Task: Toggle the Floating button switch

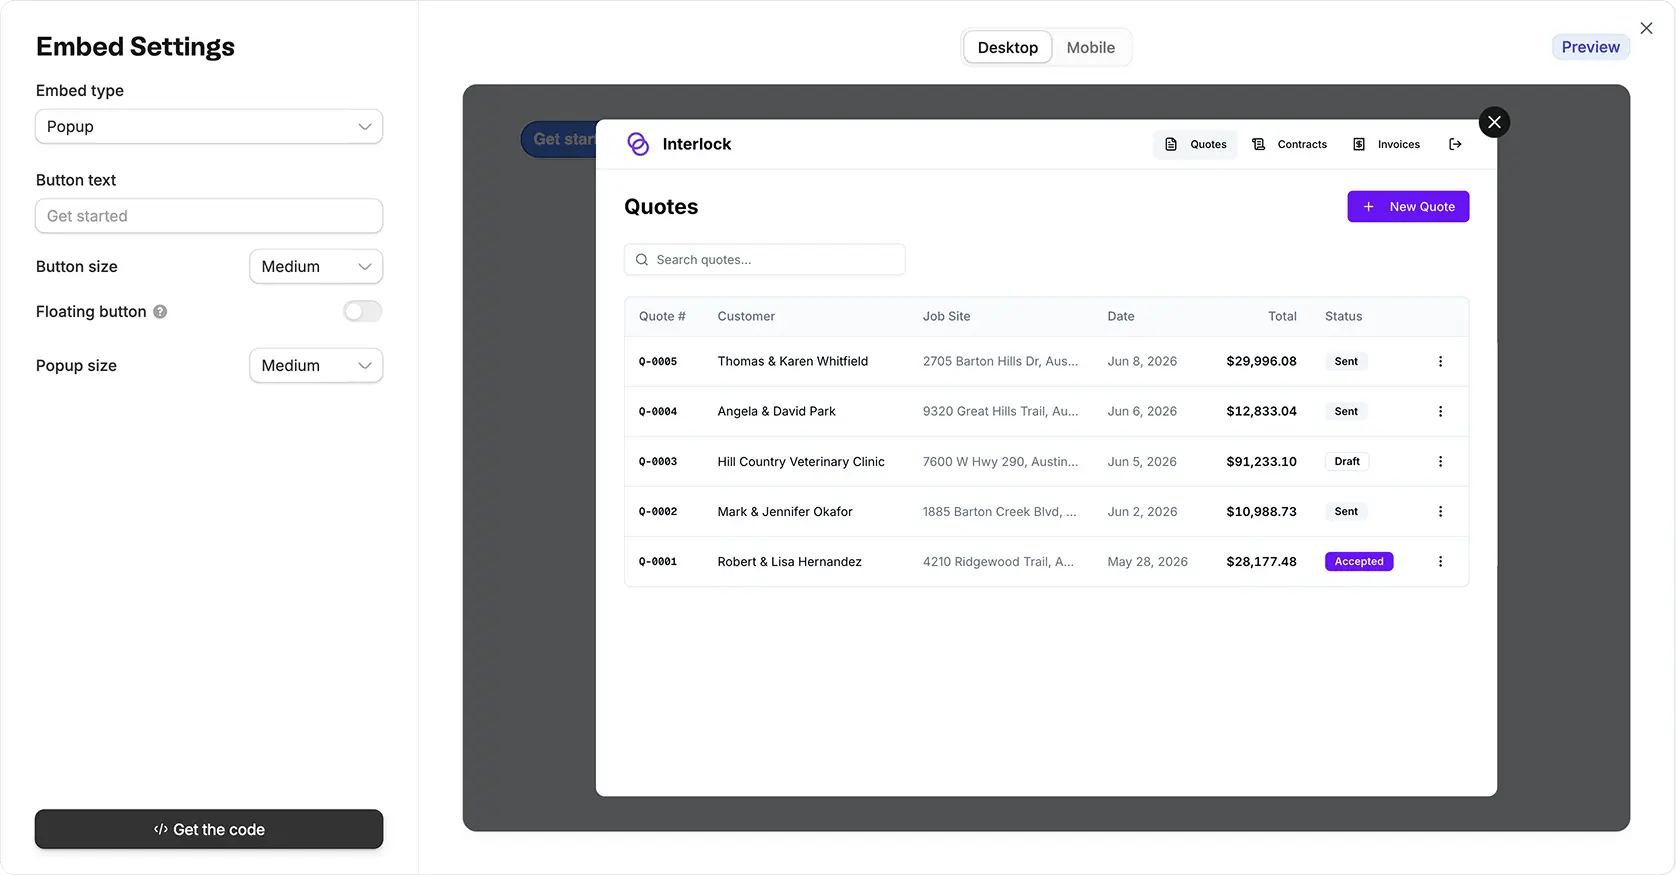Action: (363, 312)
